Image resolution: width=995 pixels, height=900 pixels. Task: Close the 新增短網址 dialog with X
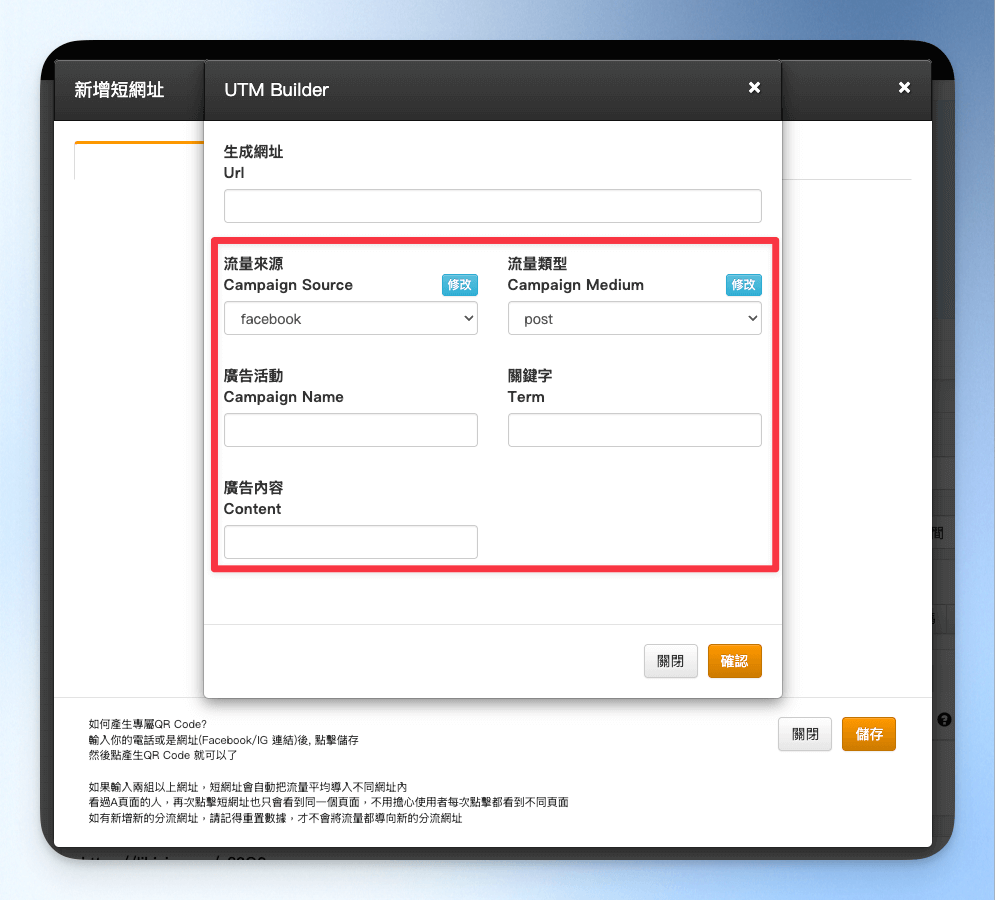click(x=904, y=88)
